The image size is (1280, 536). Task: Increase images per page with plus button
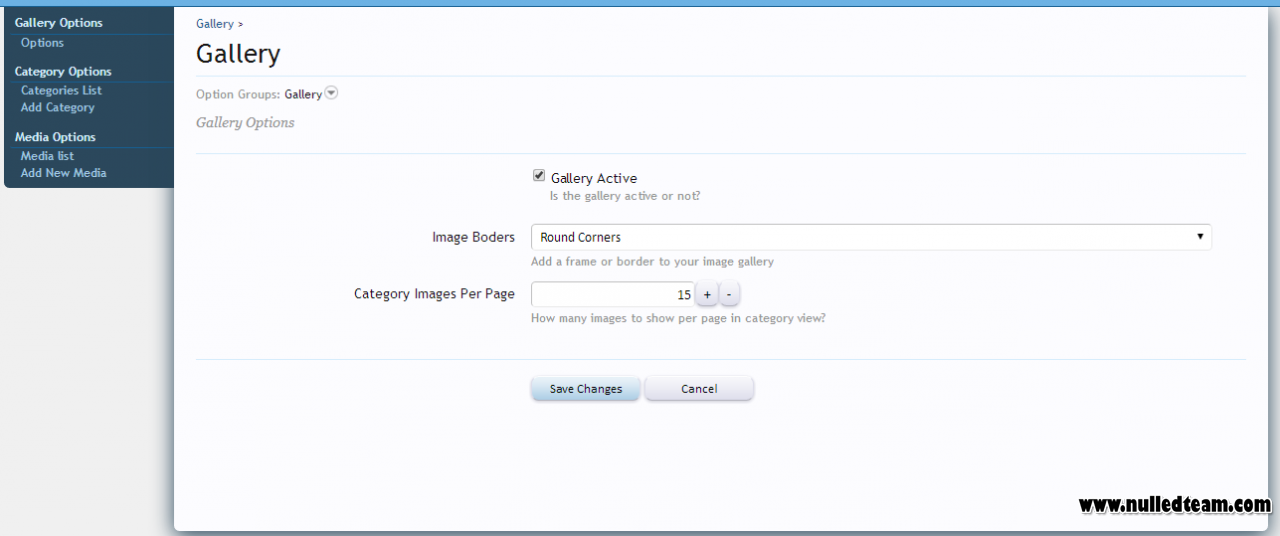point(706,294)
